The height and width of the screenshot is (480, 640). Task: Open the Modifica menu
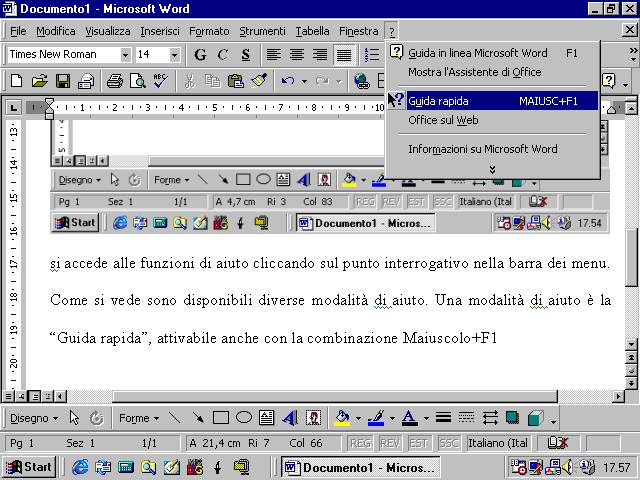pyautogui.click(x=56, y=31)
